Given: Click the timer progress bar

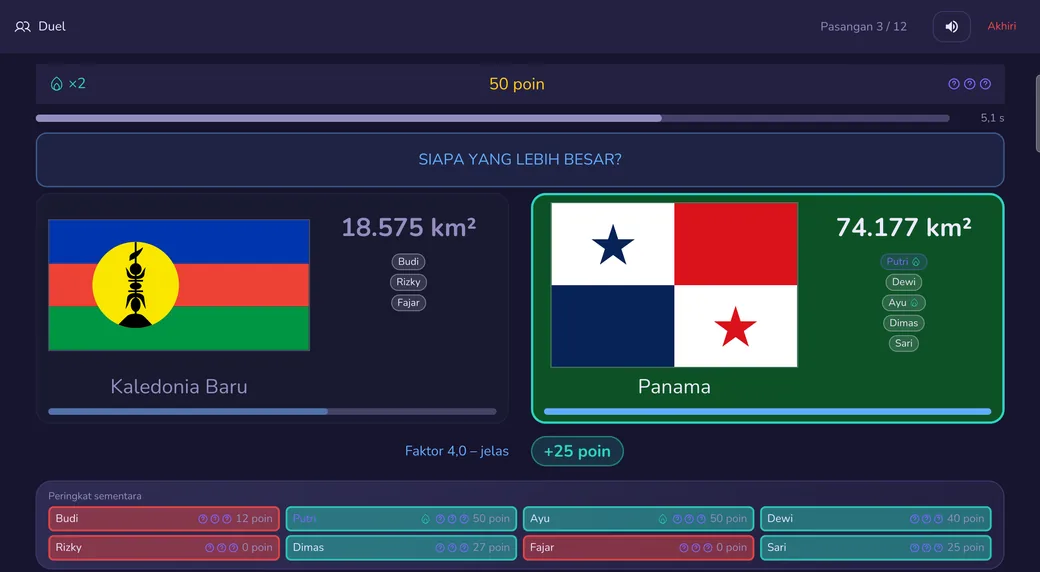Looking at the screenshot, I should [493, 118].
